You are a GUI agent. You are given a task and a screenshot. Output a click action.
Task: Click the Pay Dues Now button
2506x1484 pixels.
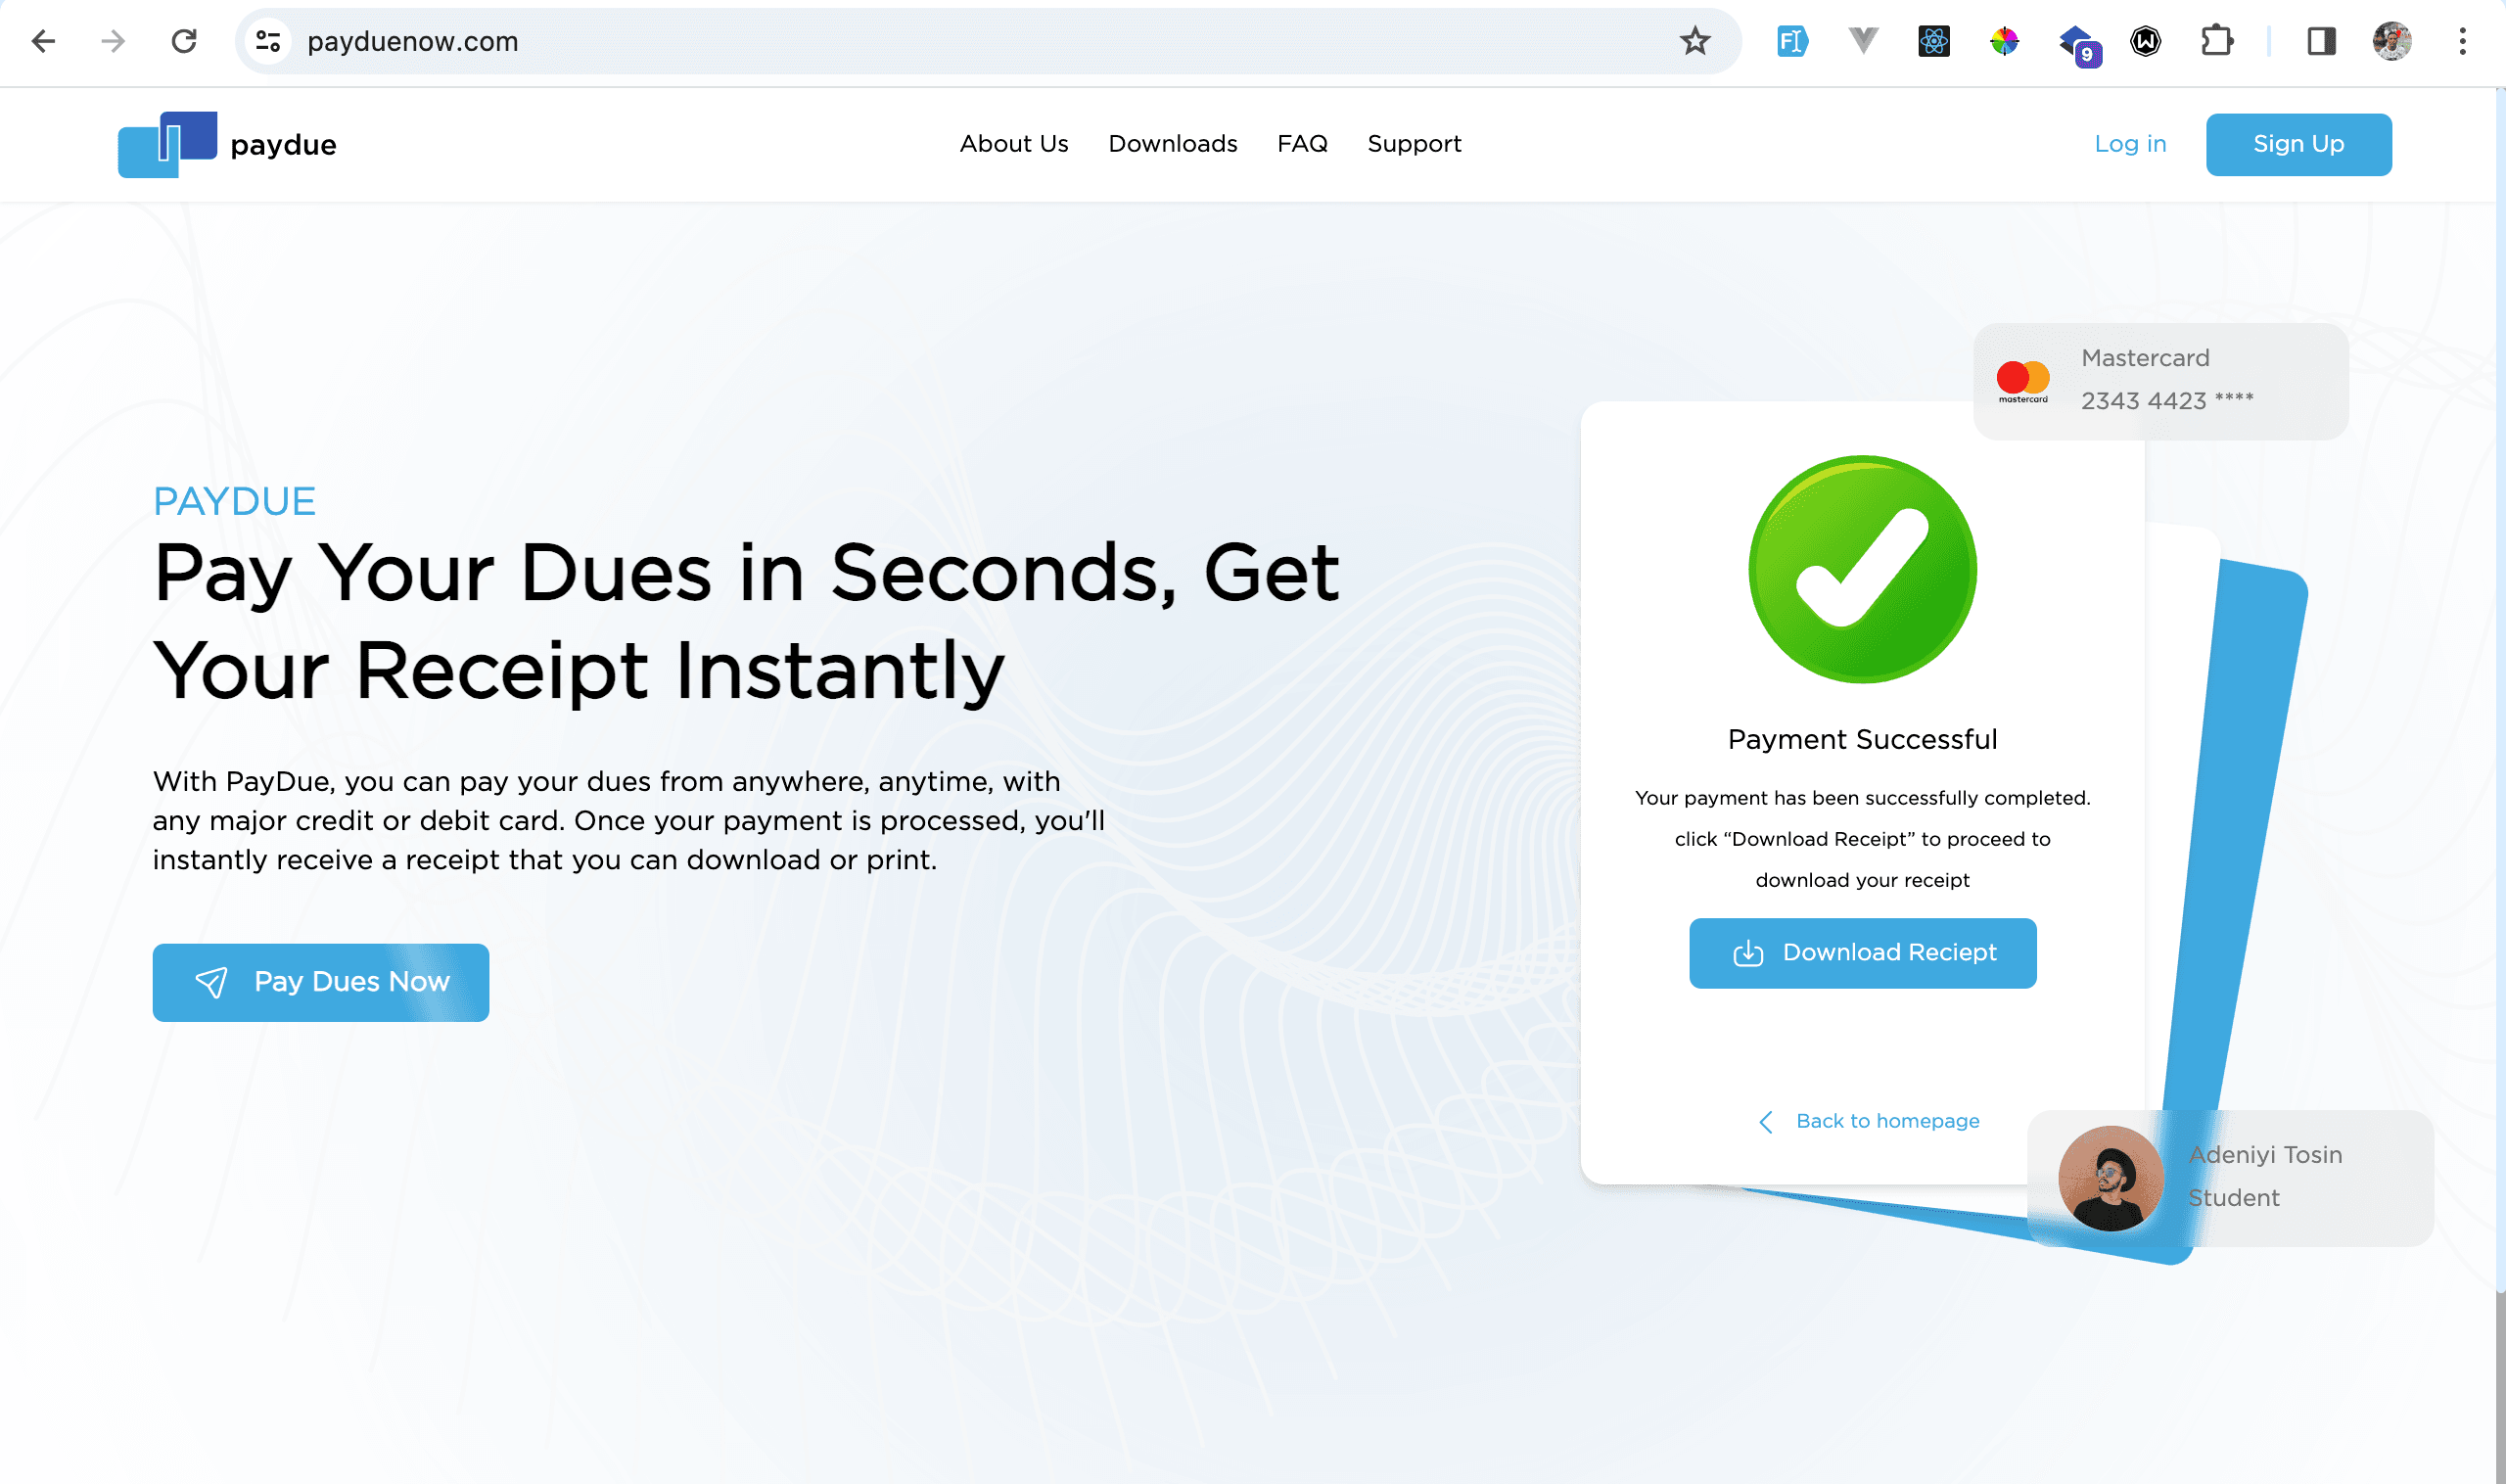320,982
